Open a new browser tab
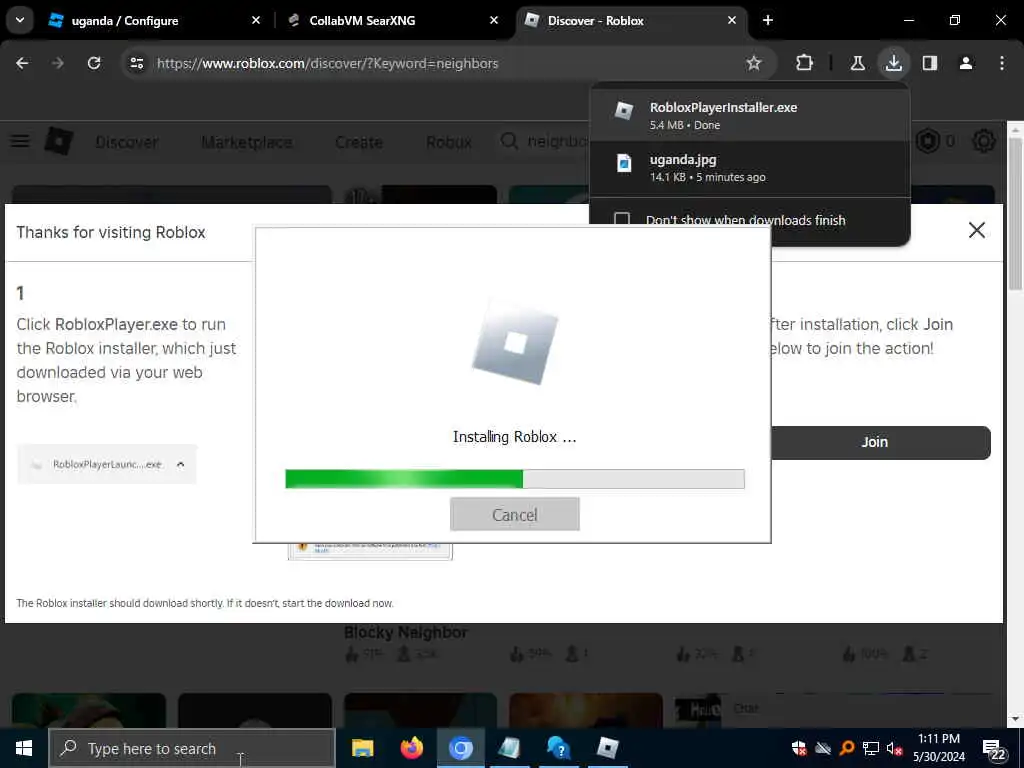Viewport: 1024px width, 768px height. [x=768, y=20]
